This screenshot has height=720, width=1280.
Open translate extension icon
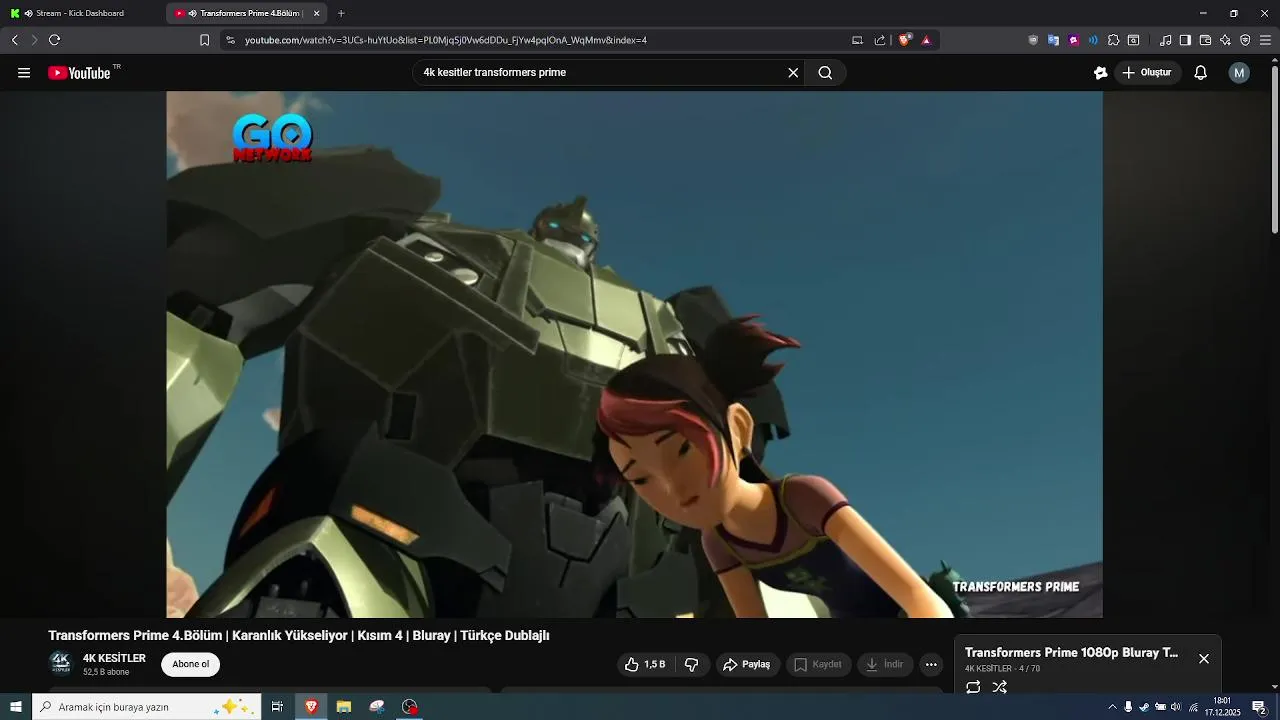point(1053,40)
